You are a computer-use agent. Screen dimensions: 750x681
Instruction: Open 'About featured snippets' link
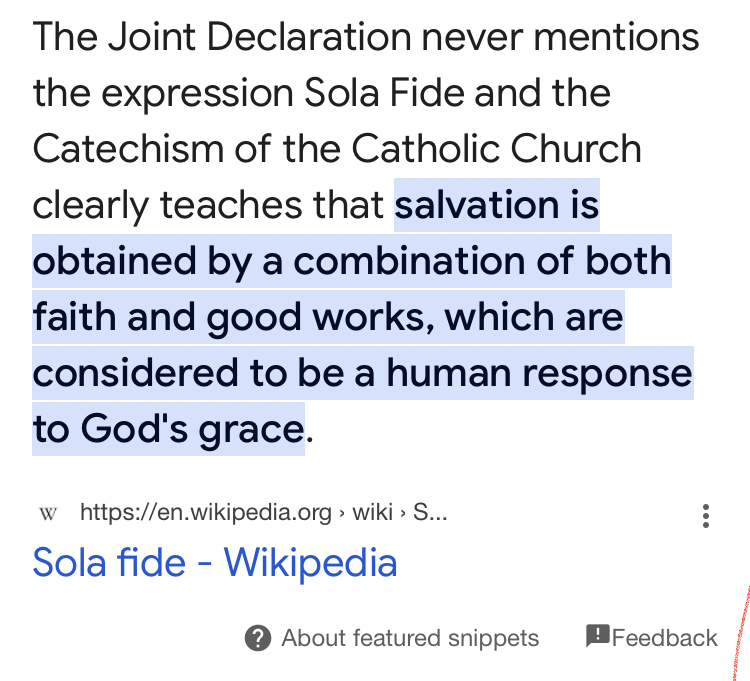point(410,638)
